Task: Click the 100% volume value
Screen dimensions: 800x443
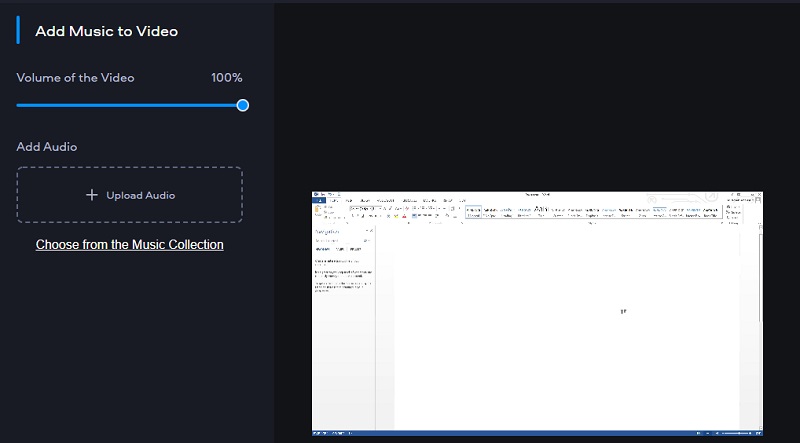Action: [226, 78]
